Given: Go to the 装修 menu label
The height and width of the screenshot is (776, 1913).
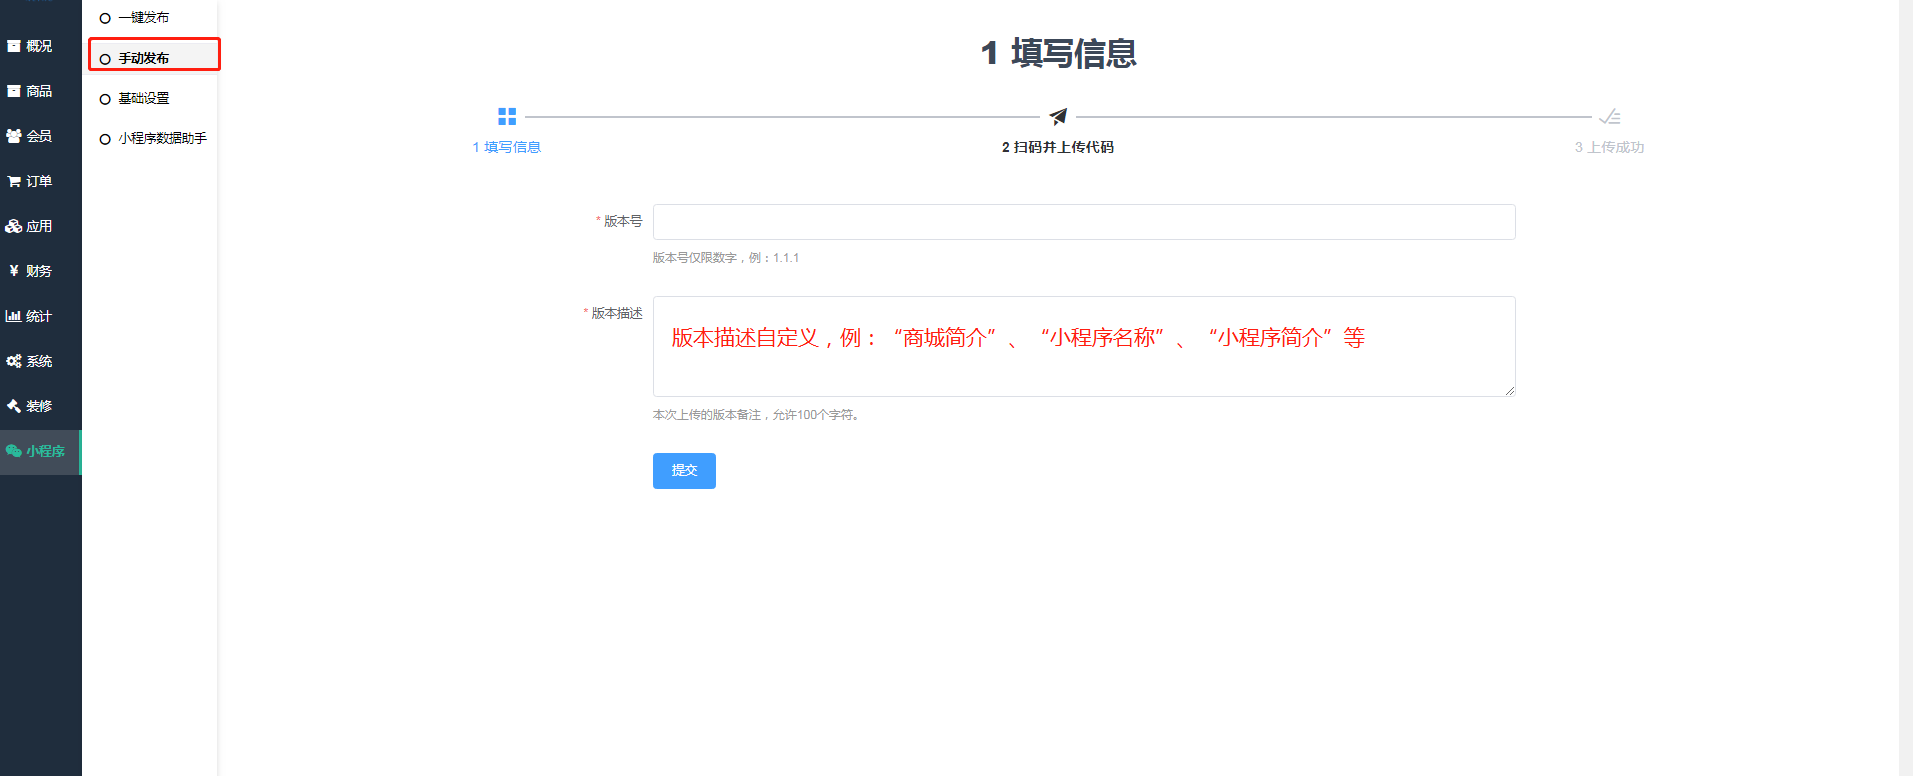Looking at the screenshot, I should 39,406.
